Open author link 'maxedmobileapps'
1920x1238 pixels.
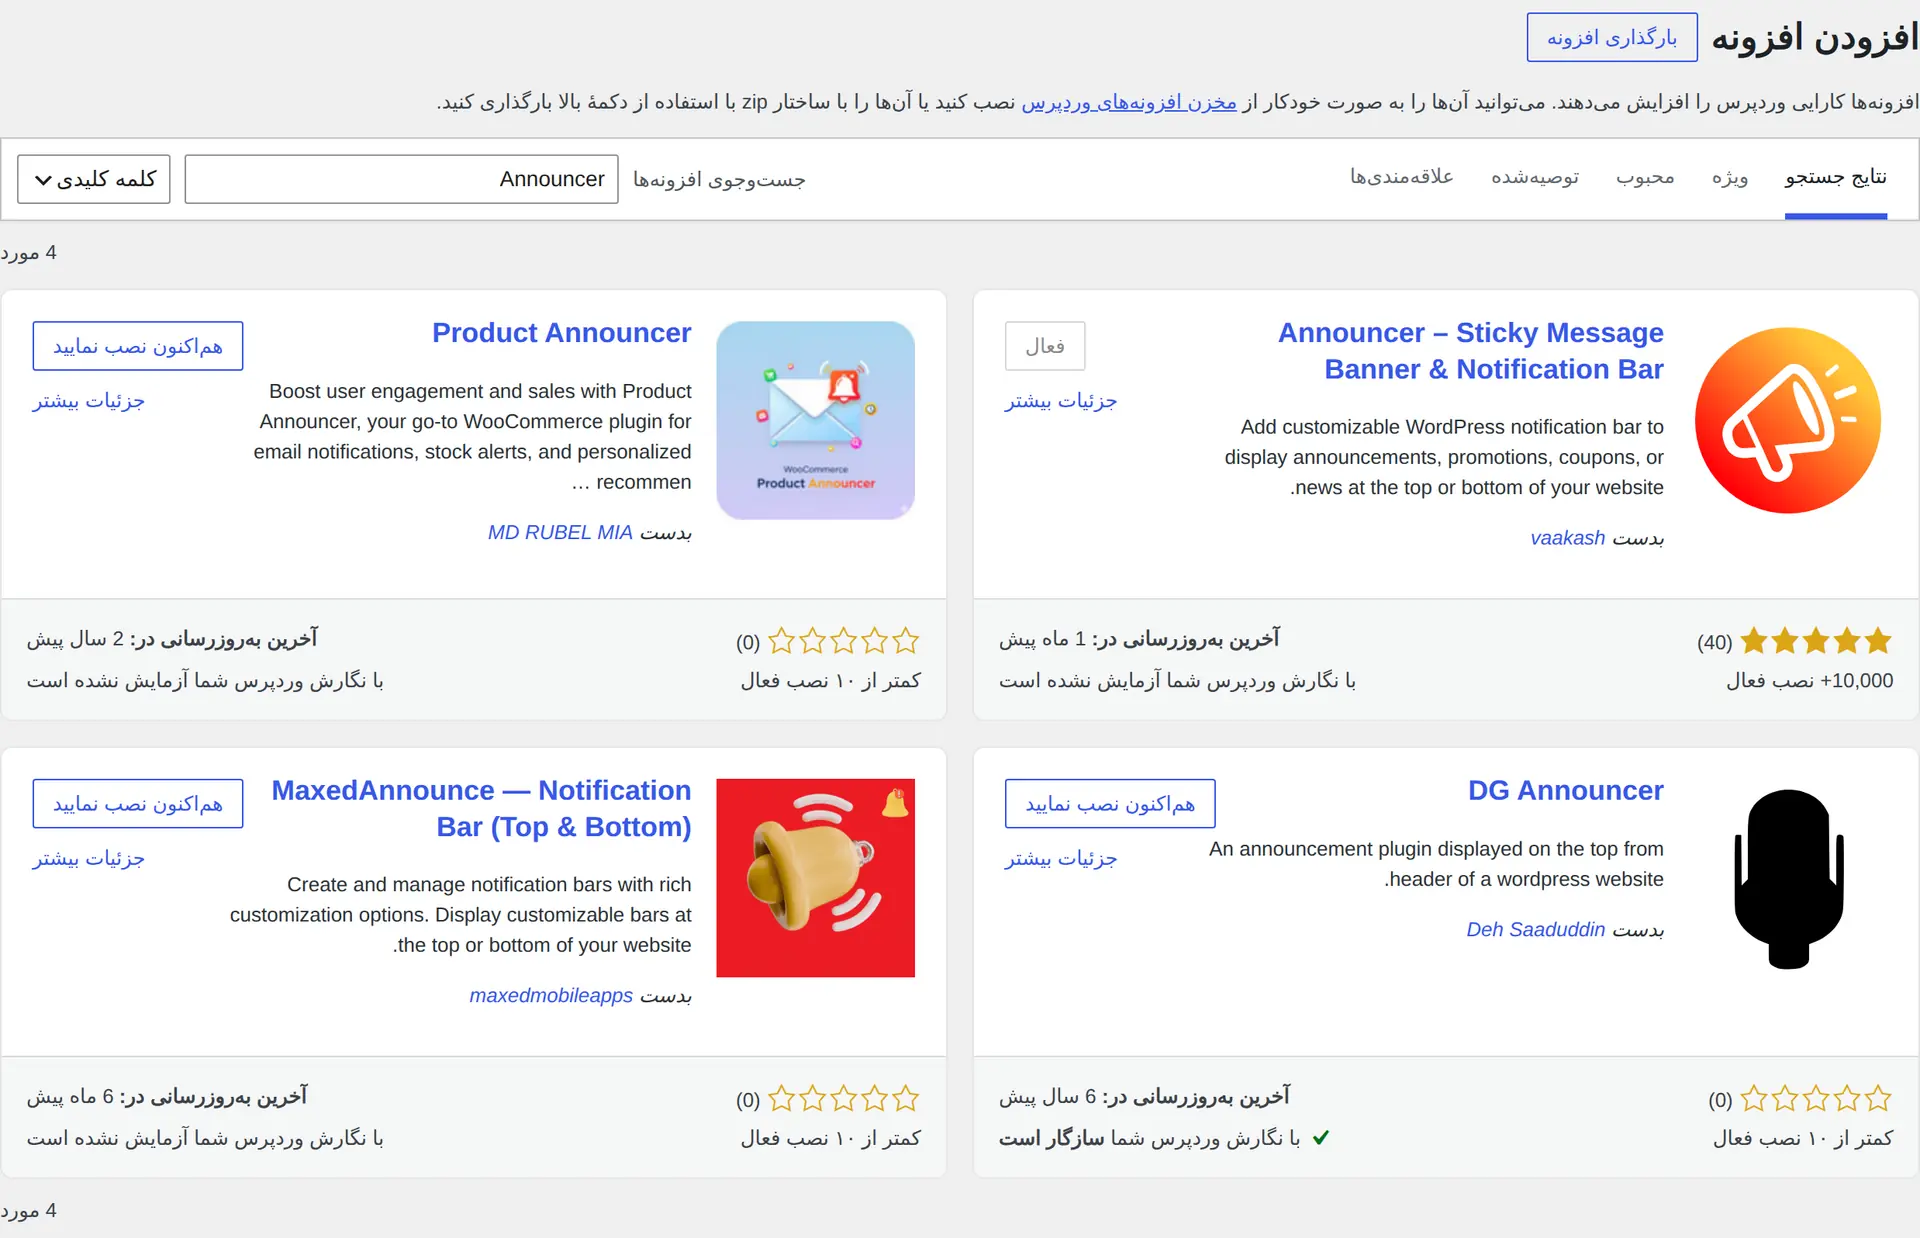[551, 996]
